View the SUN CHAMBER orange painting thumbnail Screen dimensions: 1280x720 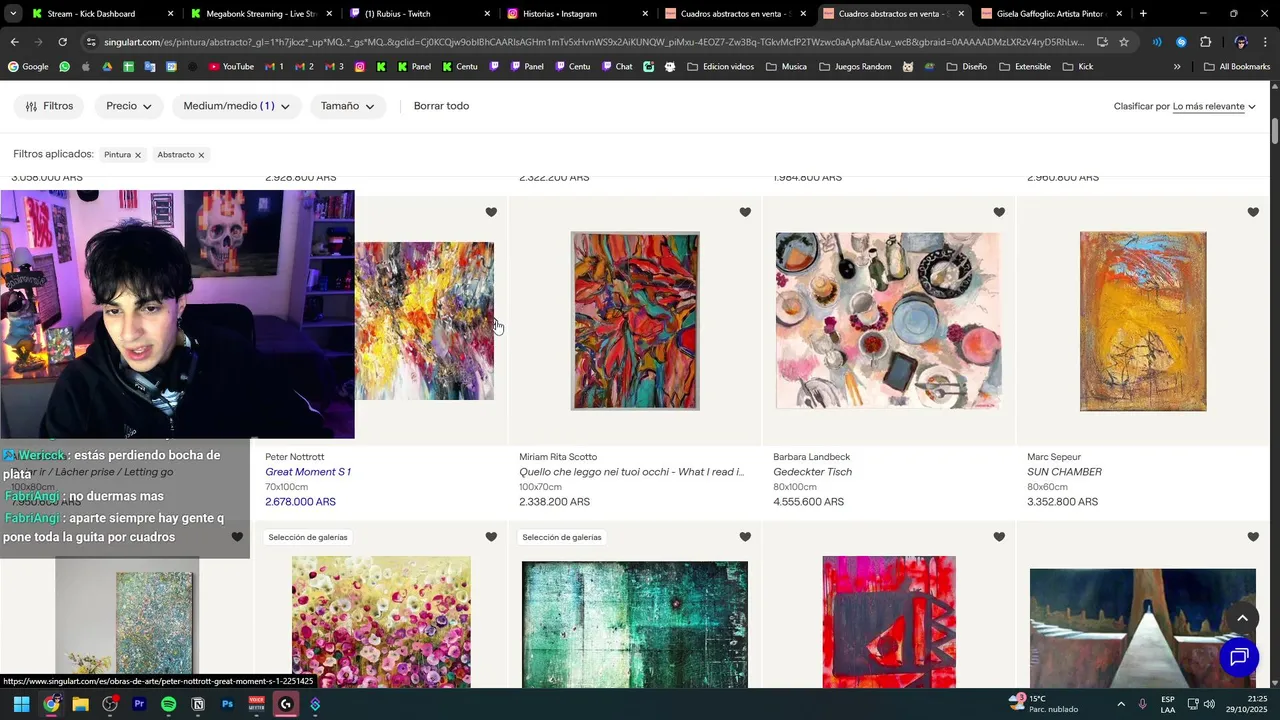(1143, 321)
